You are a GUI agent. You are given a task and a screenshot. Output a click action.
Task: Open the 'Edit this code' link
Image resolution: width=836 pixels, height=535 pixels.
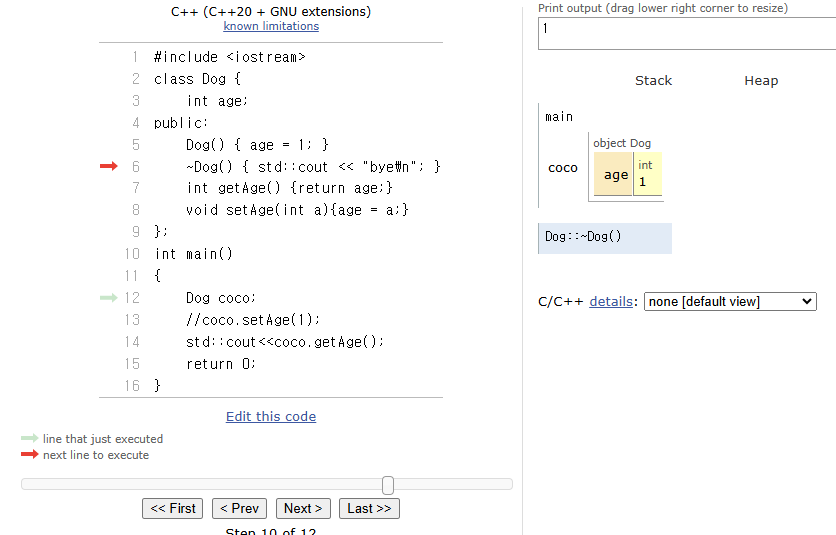tap(271, 417)
